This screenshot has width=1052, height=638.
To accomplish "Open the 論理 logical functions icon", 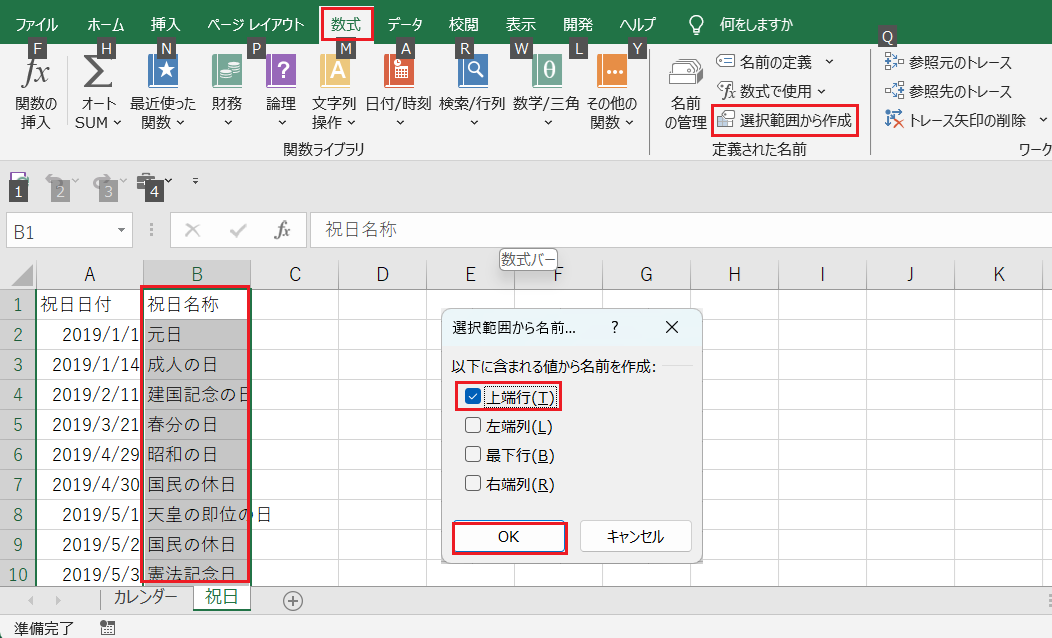I will [x=281, y=75].
